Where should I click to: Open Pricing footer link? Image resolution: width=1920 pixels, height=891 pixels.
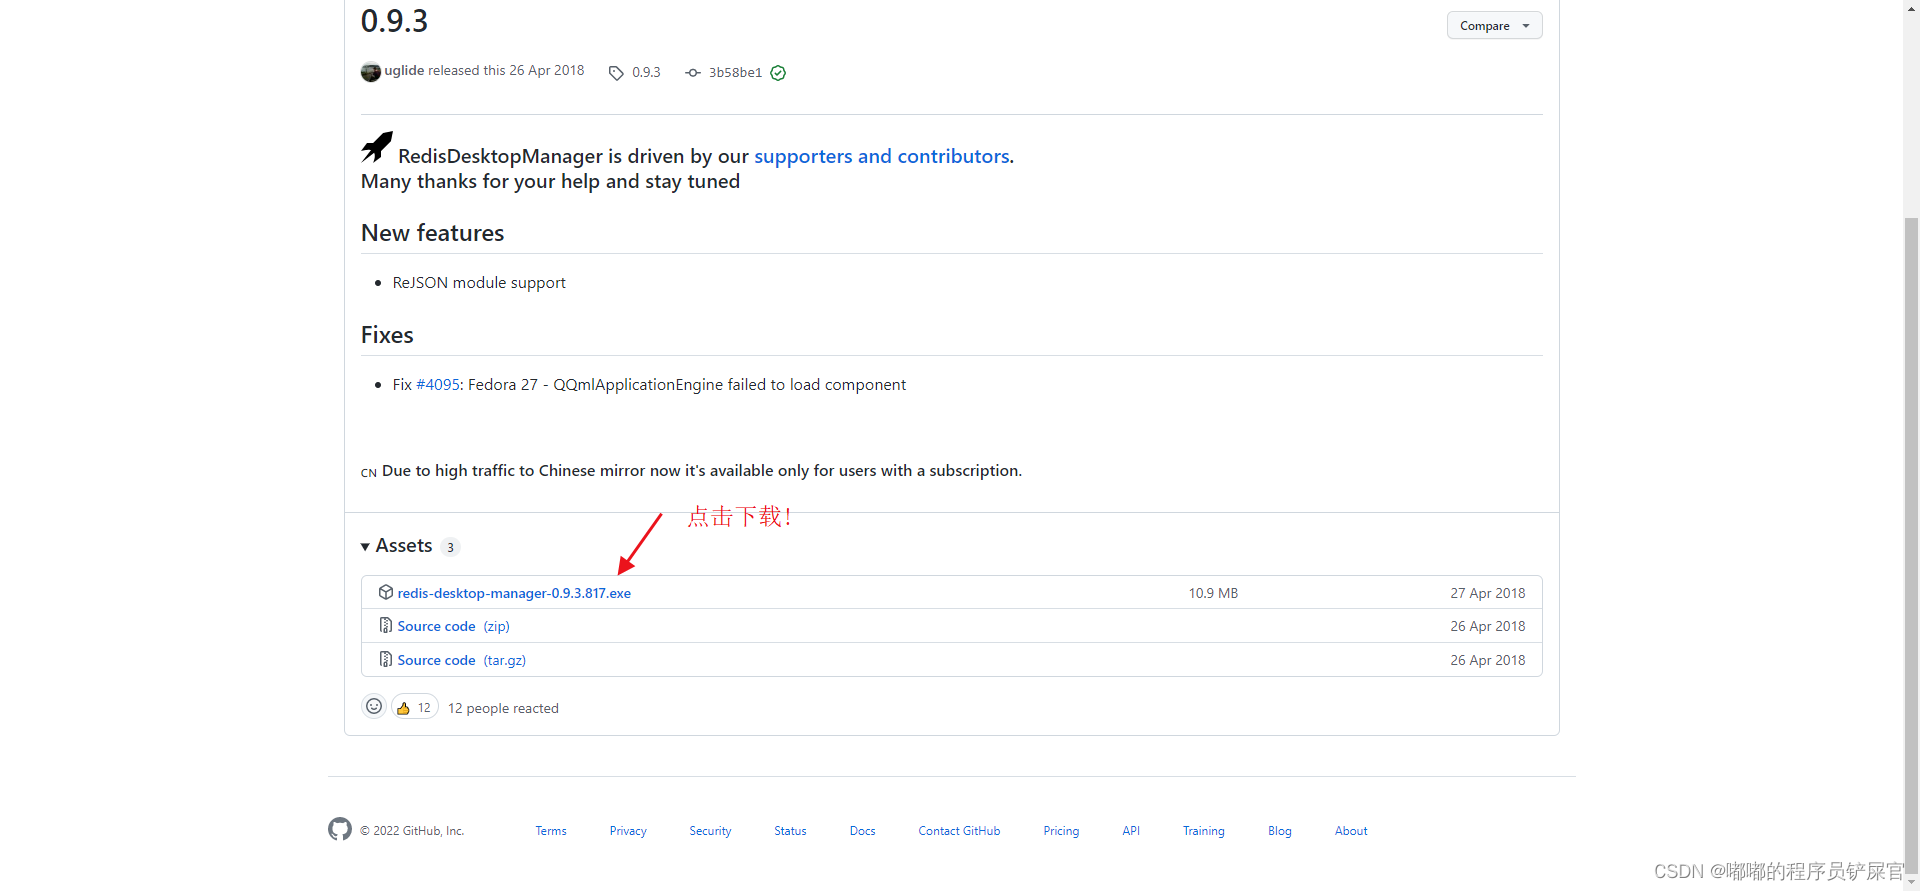(x=1061, y=831)
